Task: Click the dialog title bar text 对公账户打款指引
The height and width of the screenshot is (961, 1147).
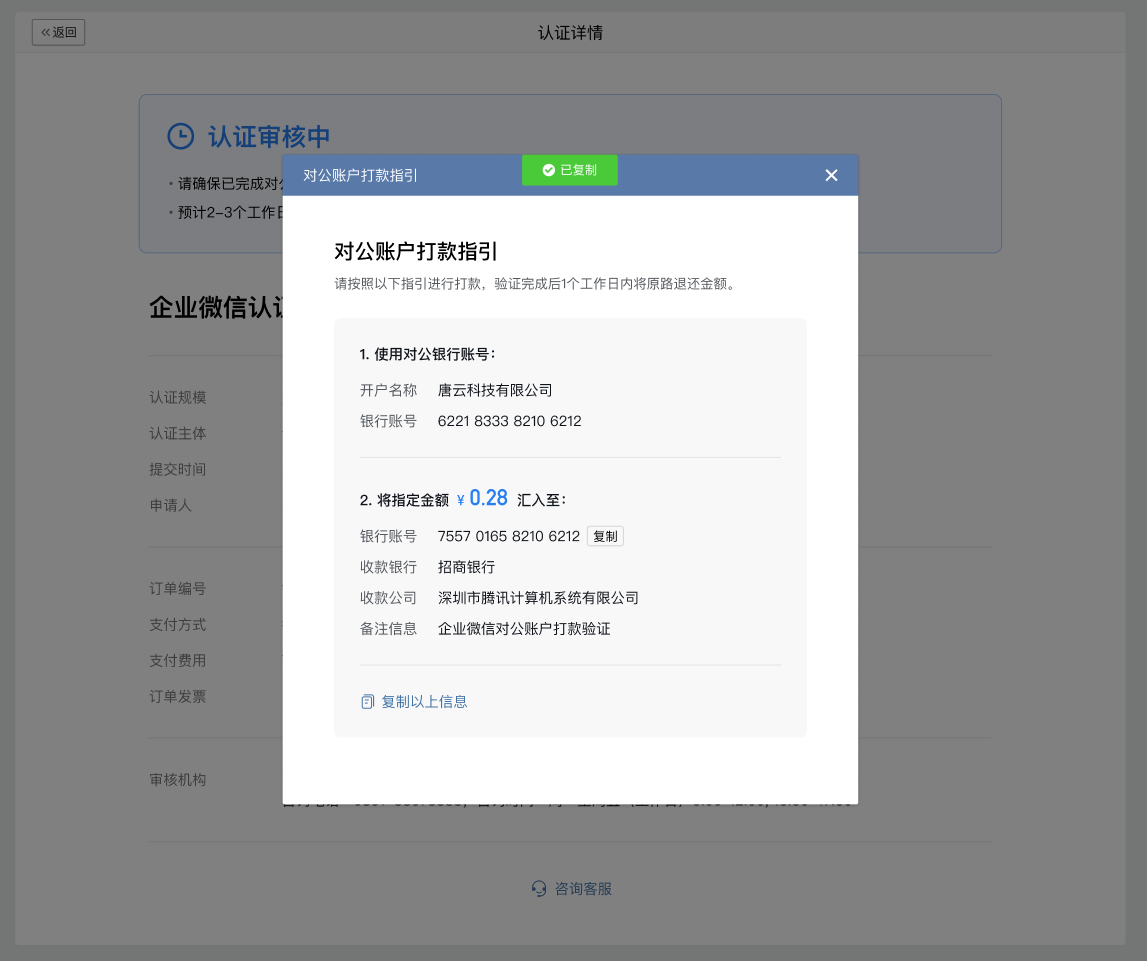Action: click(360, 176)
